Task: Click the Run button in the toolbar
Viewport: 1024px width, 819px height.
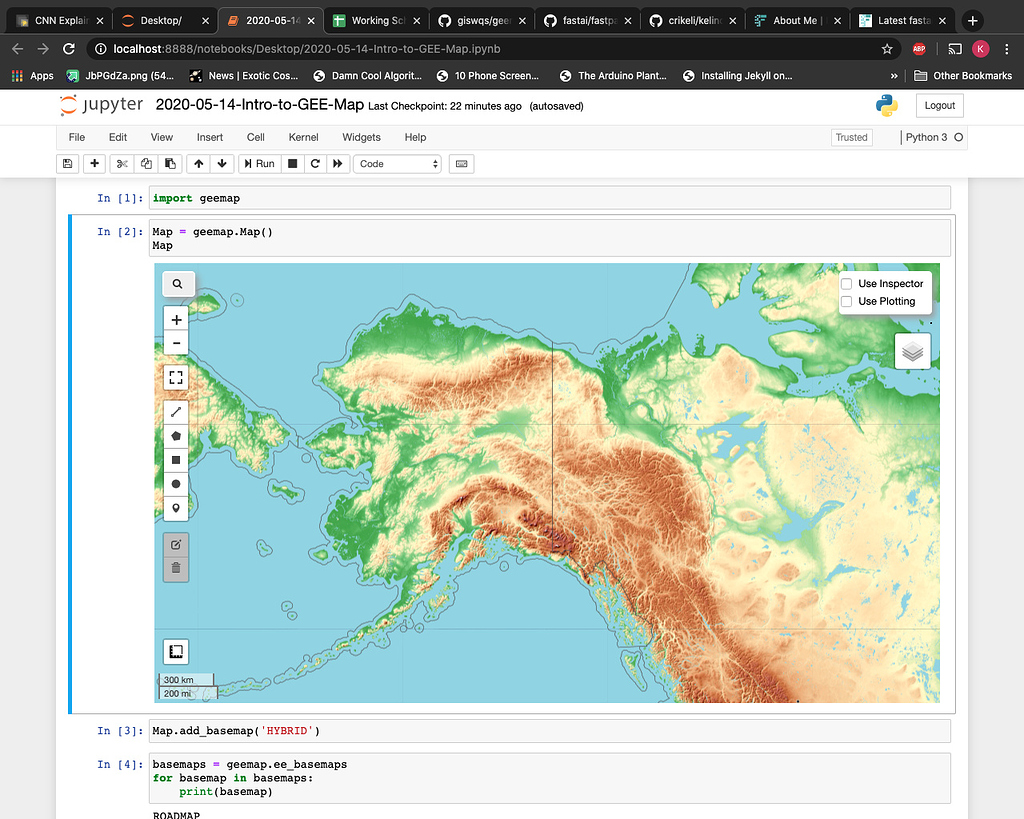Action: pos(259,163)
